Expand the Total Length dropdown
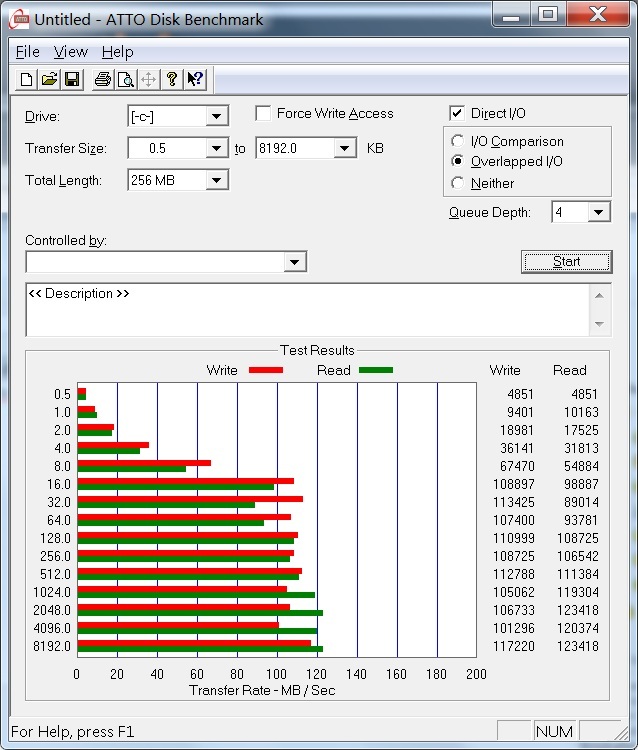This screenshot has height=750, width=638. pyautogui.click(x=217, y=181)
